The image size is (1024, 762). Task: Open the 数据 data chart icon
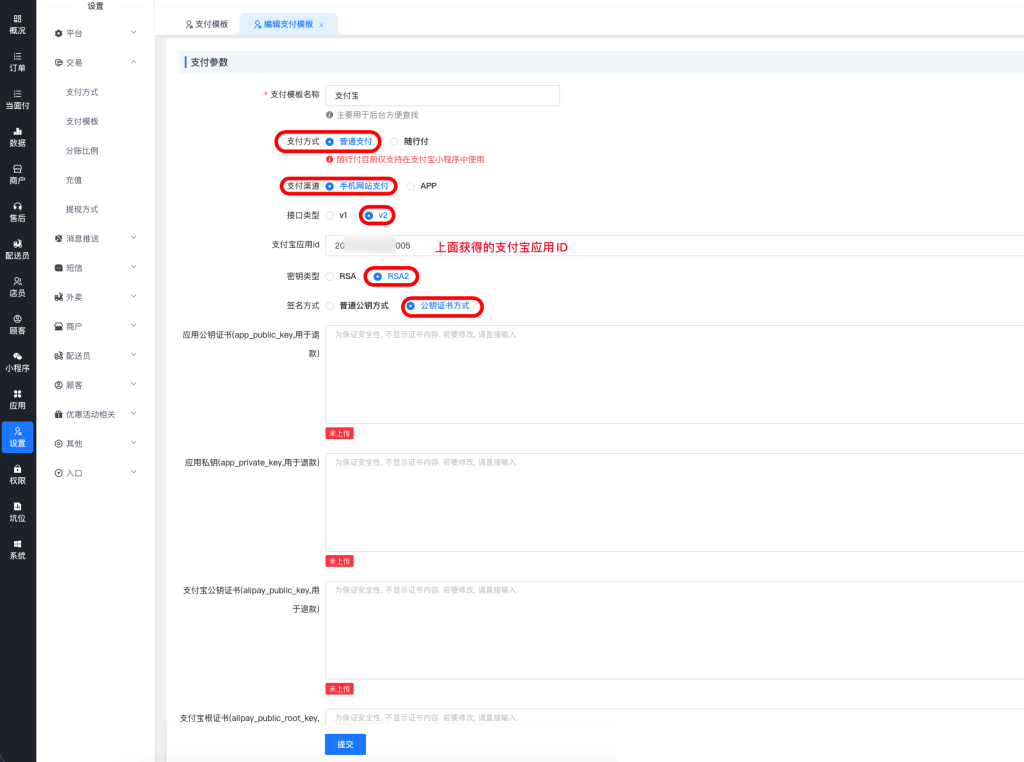17,136
